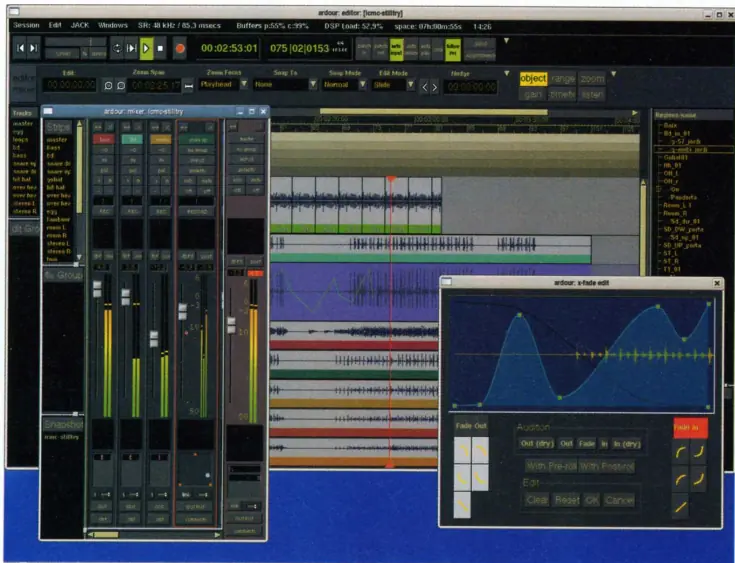Toggle the Fade Out button in x-fade editor

(471, 426)
